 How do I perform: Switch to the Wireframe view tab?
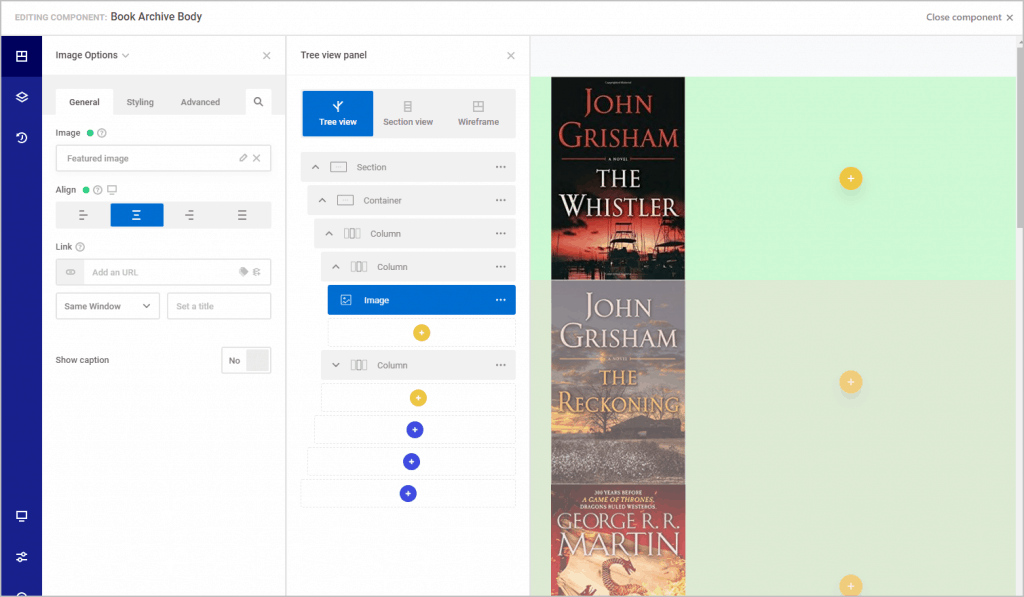click(x=478, y=113)
